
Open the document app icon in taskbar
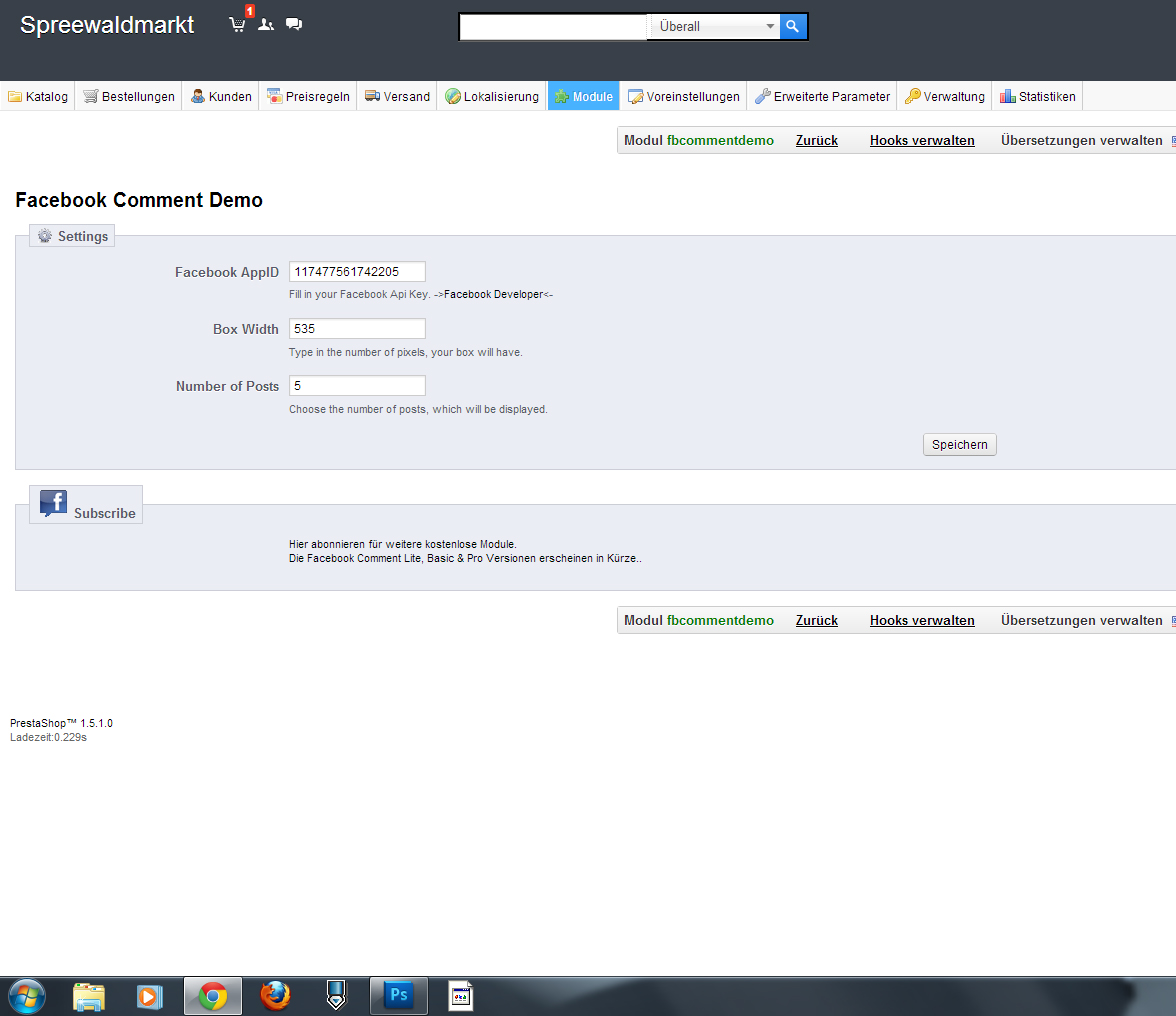pos(460,997)
